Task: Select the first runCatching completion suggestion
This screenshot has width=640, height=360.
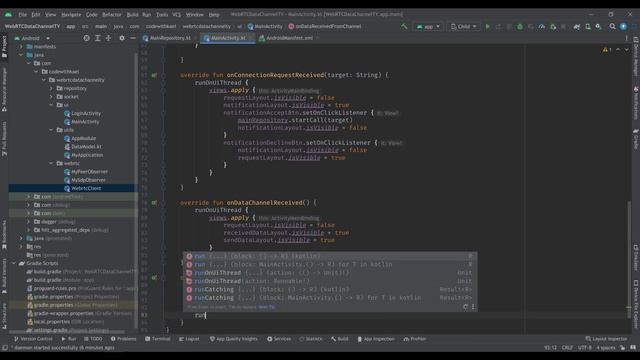Action: [x=329, y=289]
